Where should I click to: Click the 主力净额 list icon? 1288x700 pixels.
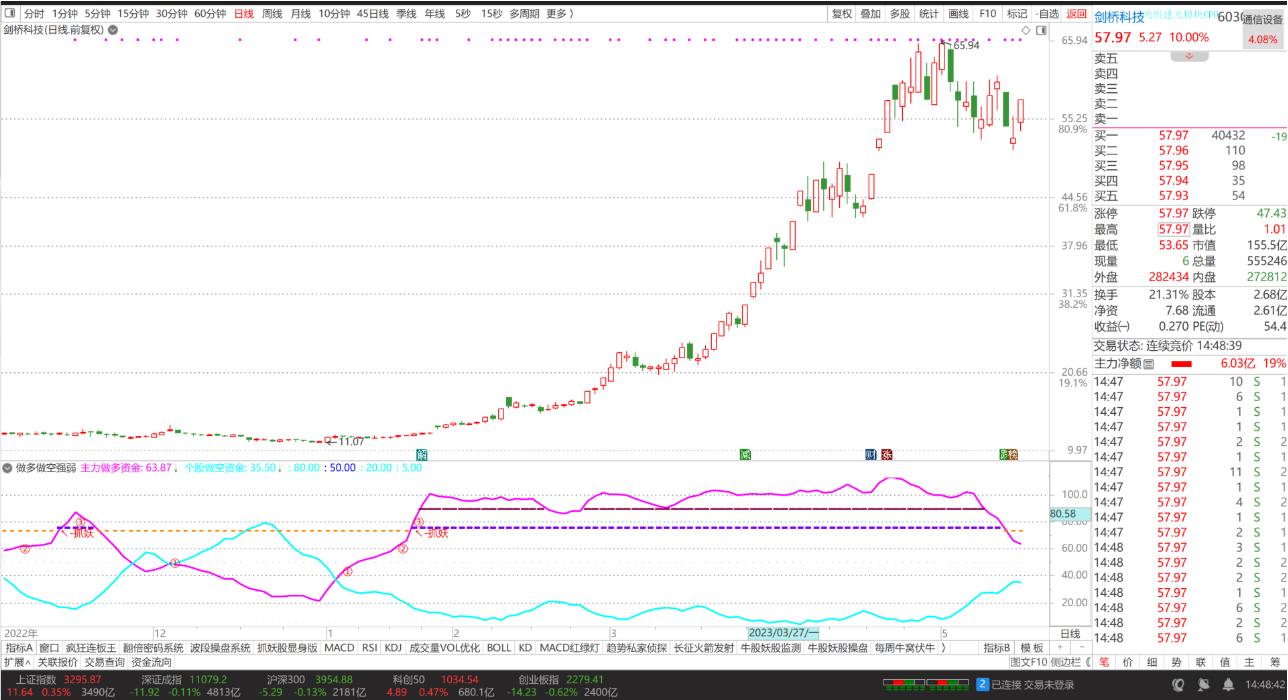(x=1149, y=364)
